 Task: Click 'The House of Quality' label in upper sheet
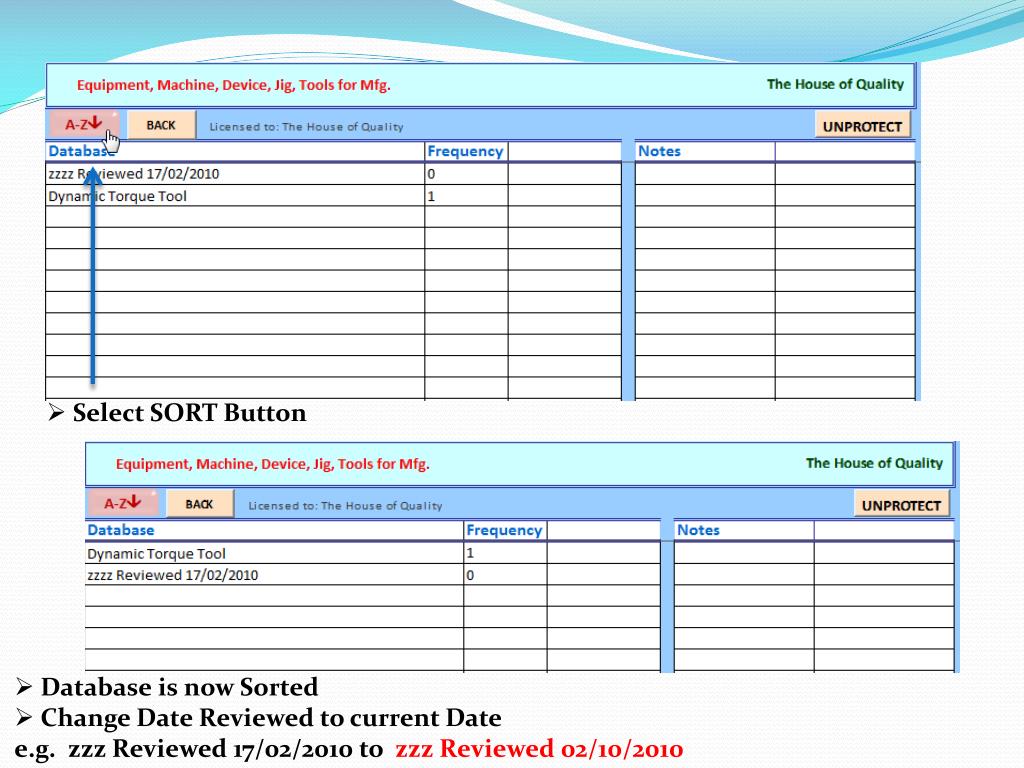pos(835,84)
